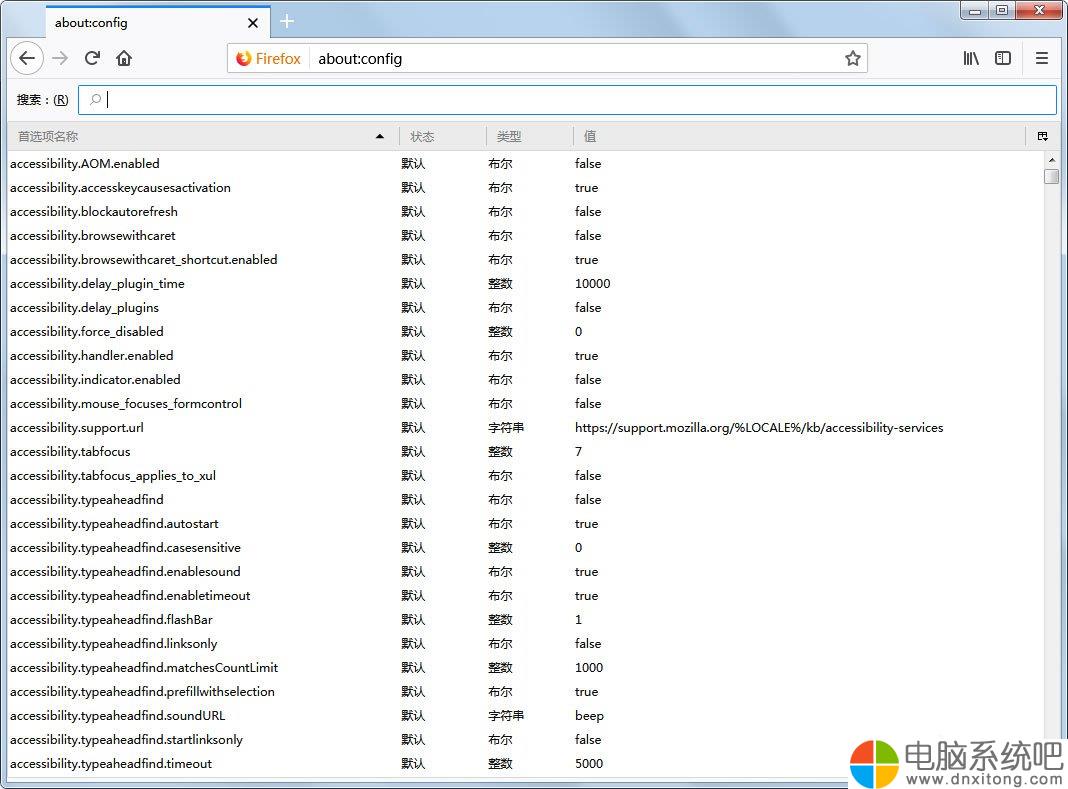Click the forward arrow navigation button
This screenshot has height=789, width=1068.
point(60,59)
